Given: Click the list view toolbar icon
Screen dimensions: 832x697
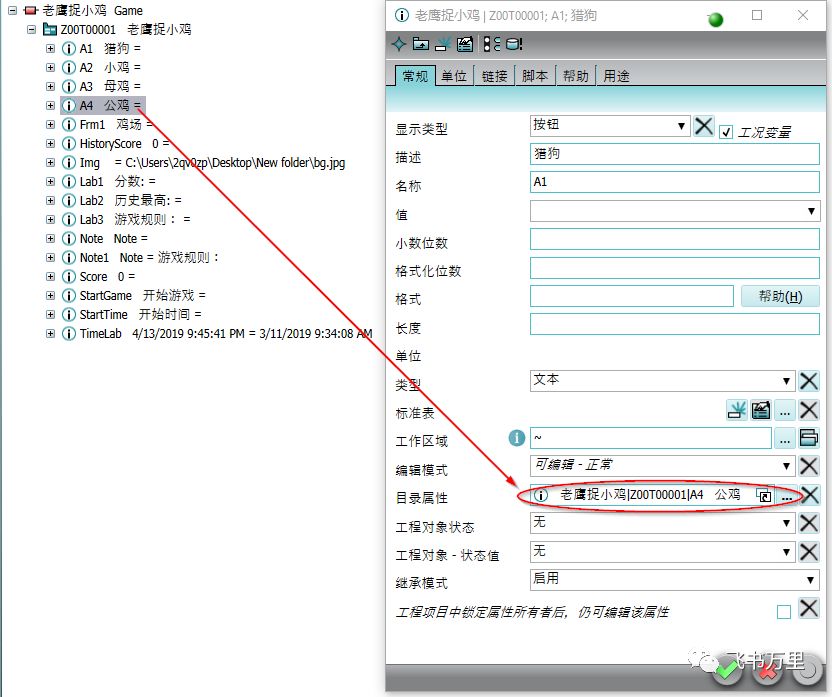Looking at the screenshot, I should click(x=489, y=43).
